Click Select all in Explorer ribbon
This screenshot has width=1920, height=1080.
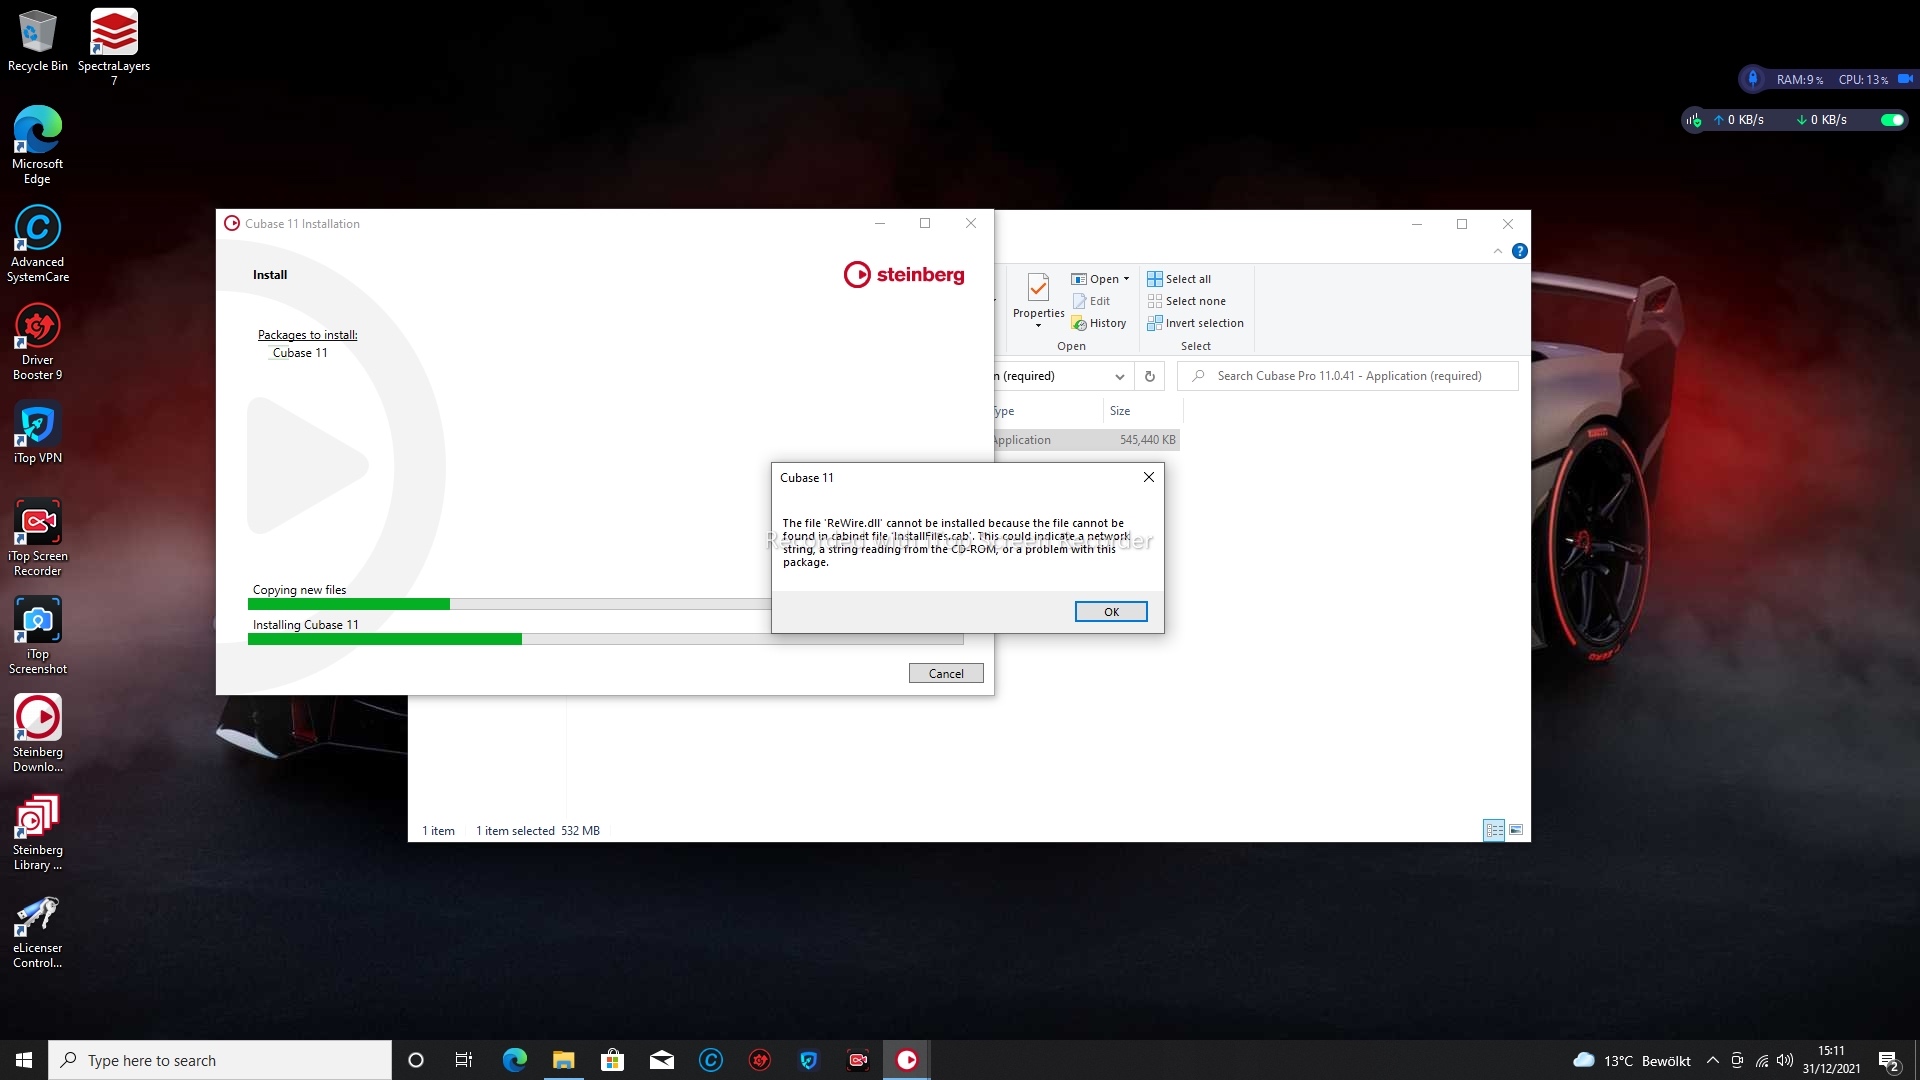pos(1179,279)
